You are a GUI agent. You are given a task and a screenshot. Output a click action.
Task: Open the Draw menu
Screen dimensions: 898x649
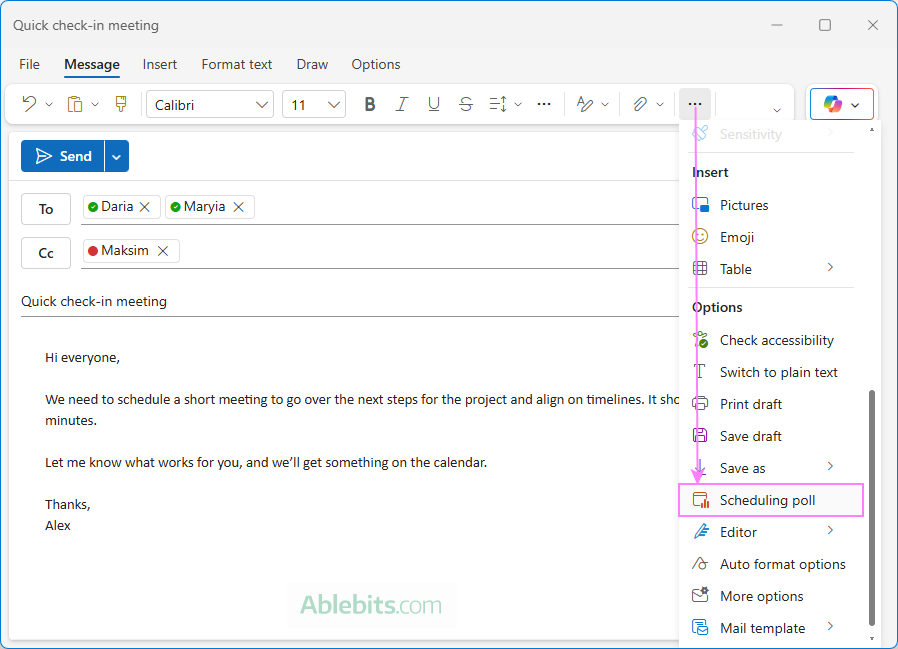coord(311,64)
